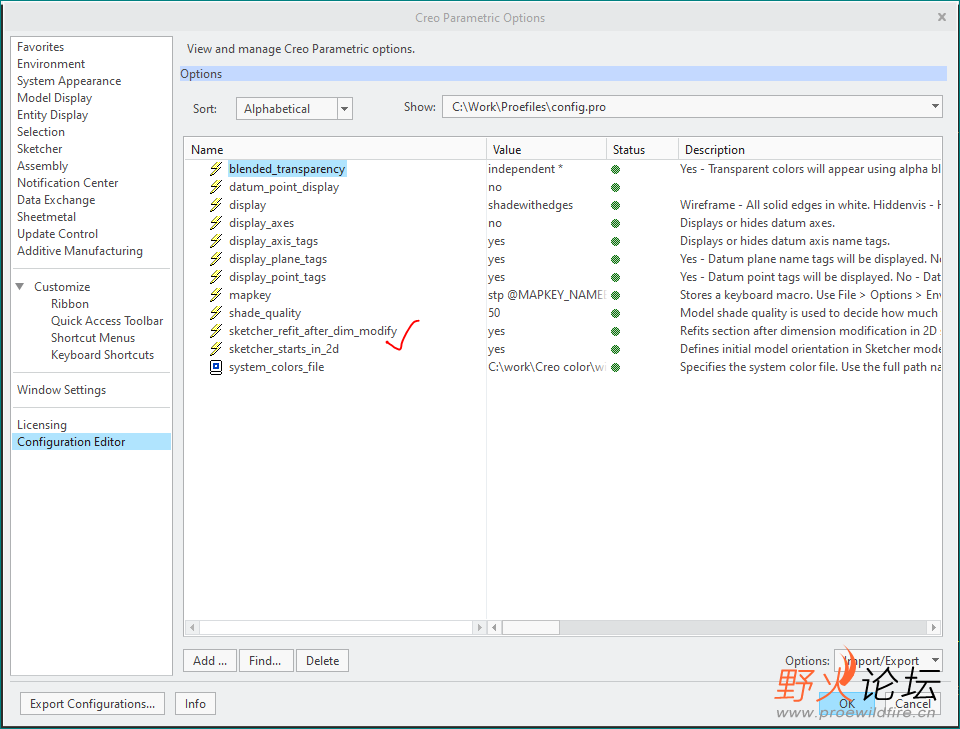Screen dimensions: 960x729
Task: Click green status dot for shade_quality
Action: pyautogui.click(x=615, y=313)
